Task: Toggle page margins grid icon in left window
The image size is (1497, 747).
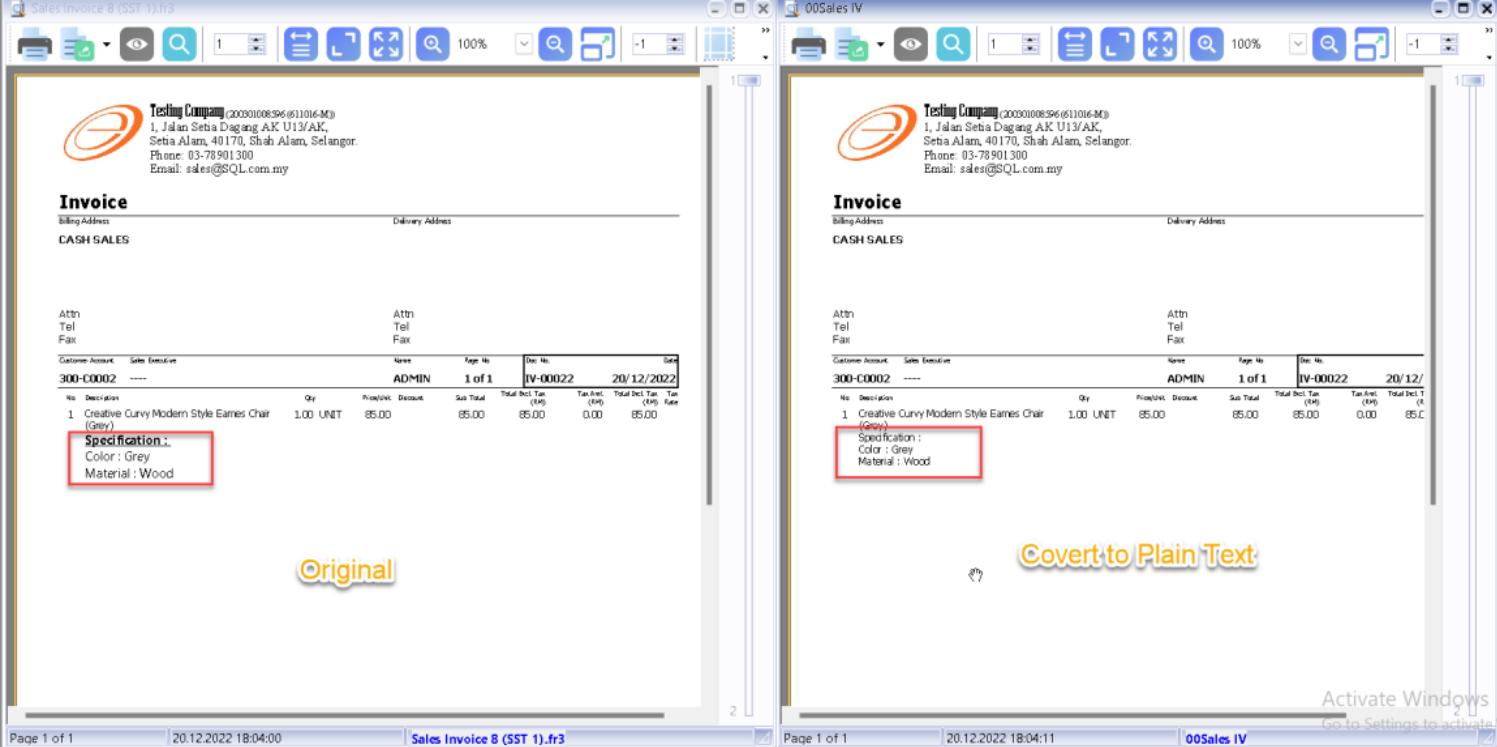Action: tap(718, 45)
